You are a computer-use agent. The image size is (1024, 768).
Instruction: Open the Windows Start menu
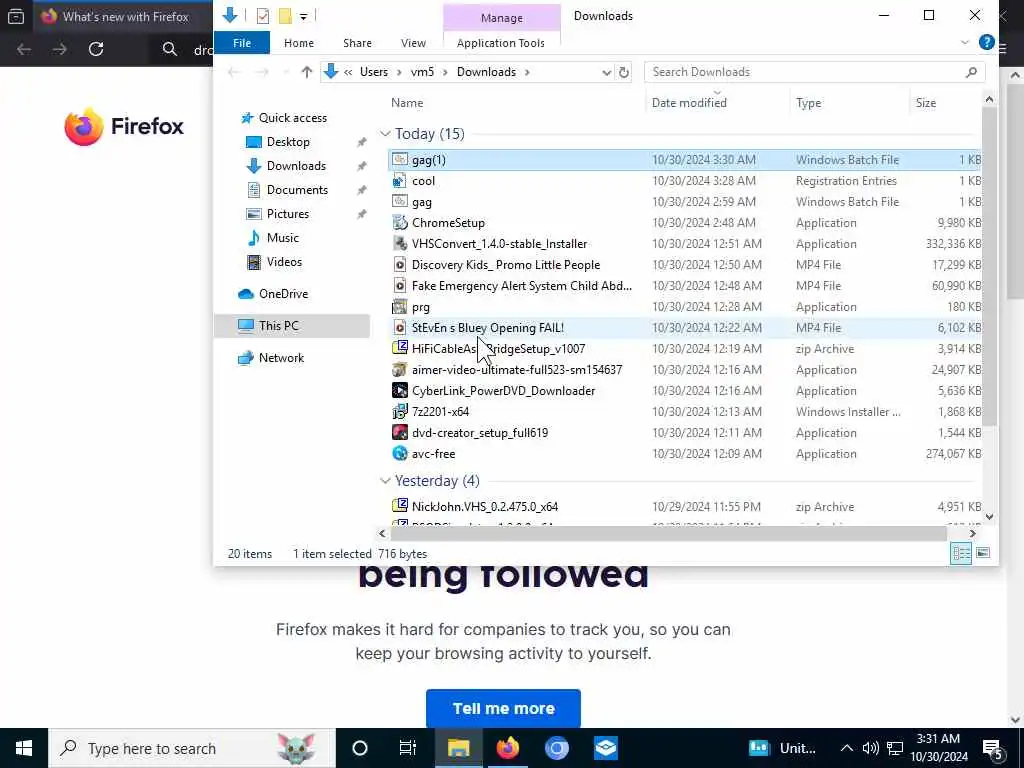point(24,748)
